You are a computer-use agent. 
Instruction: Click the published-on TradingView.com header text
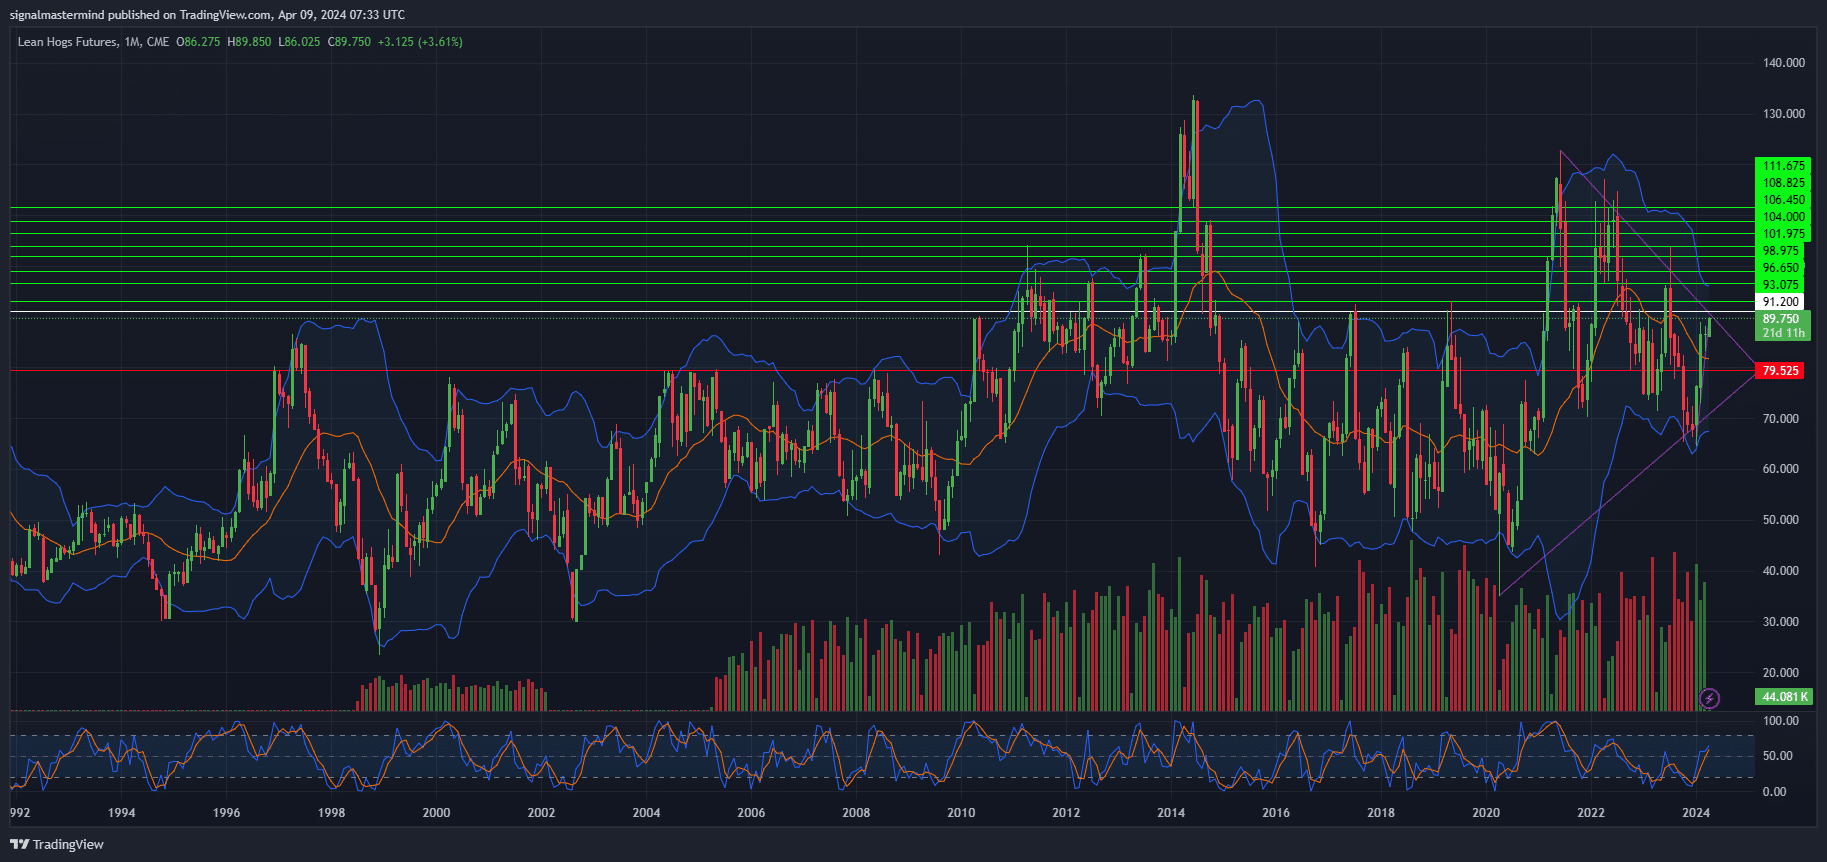pos(208,15)
